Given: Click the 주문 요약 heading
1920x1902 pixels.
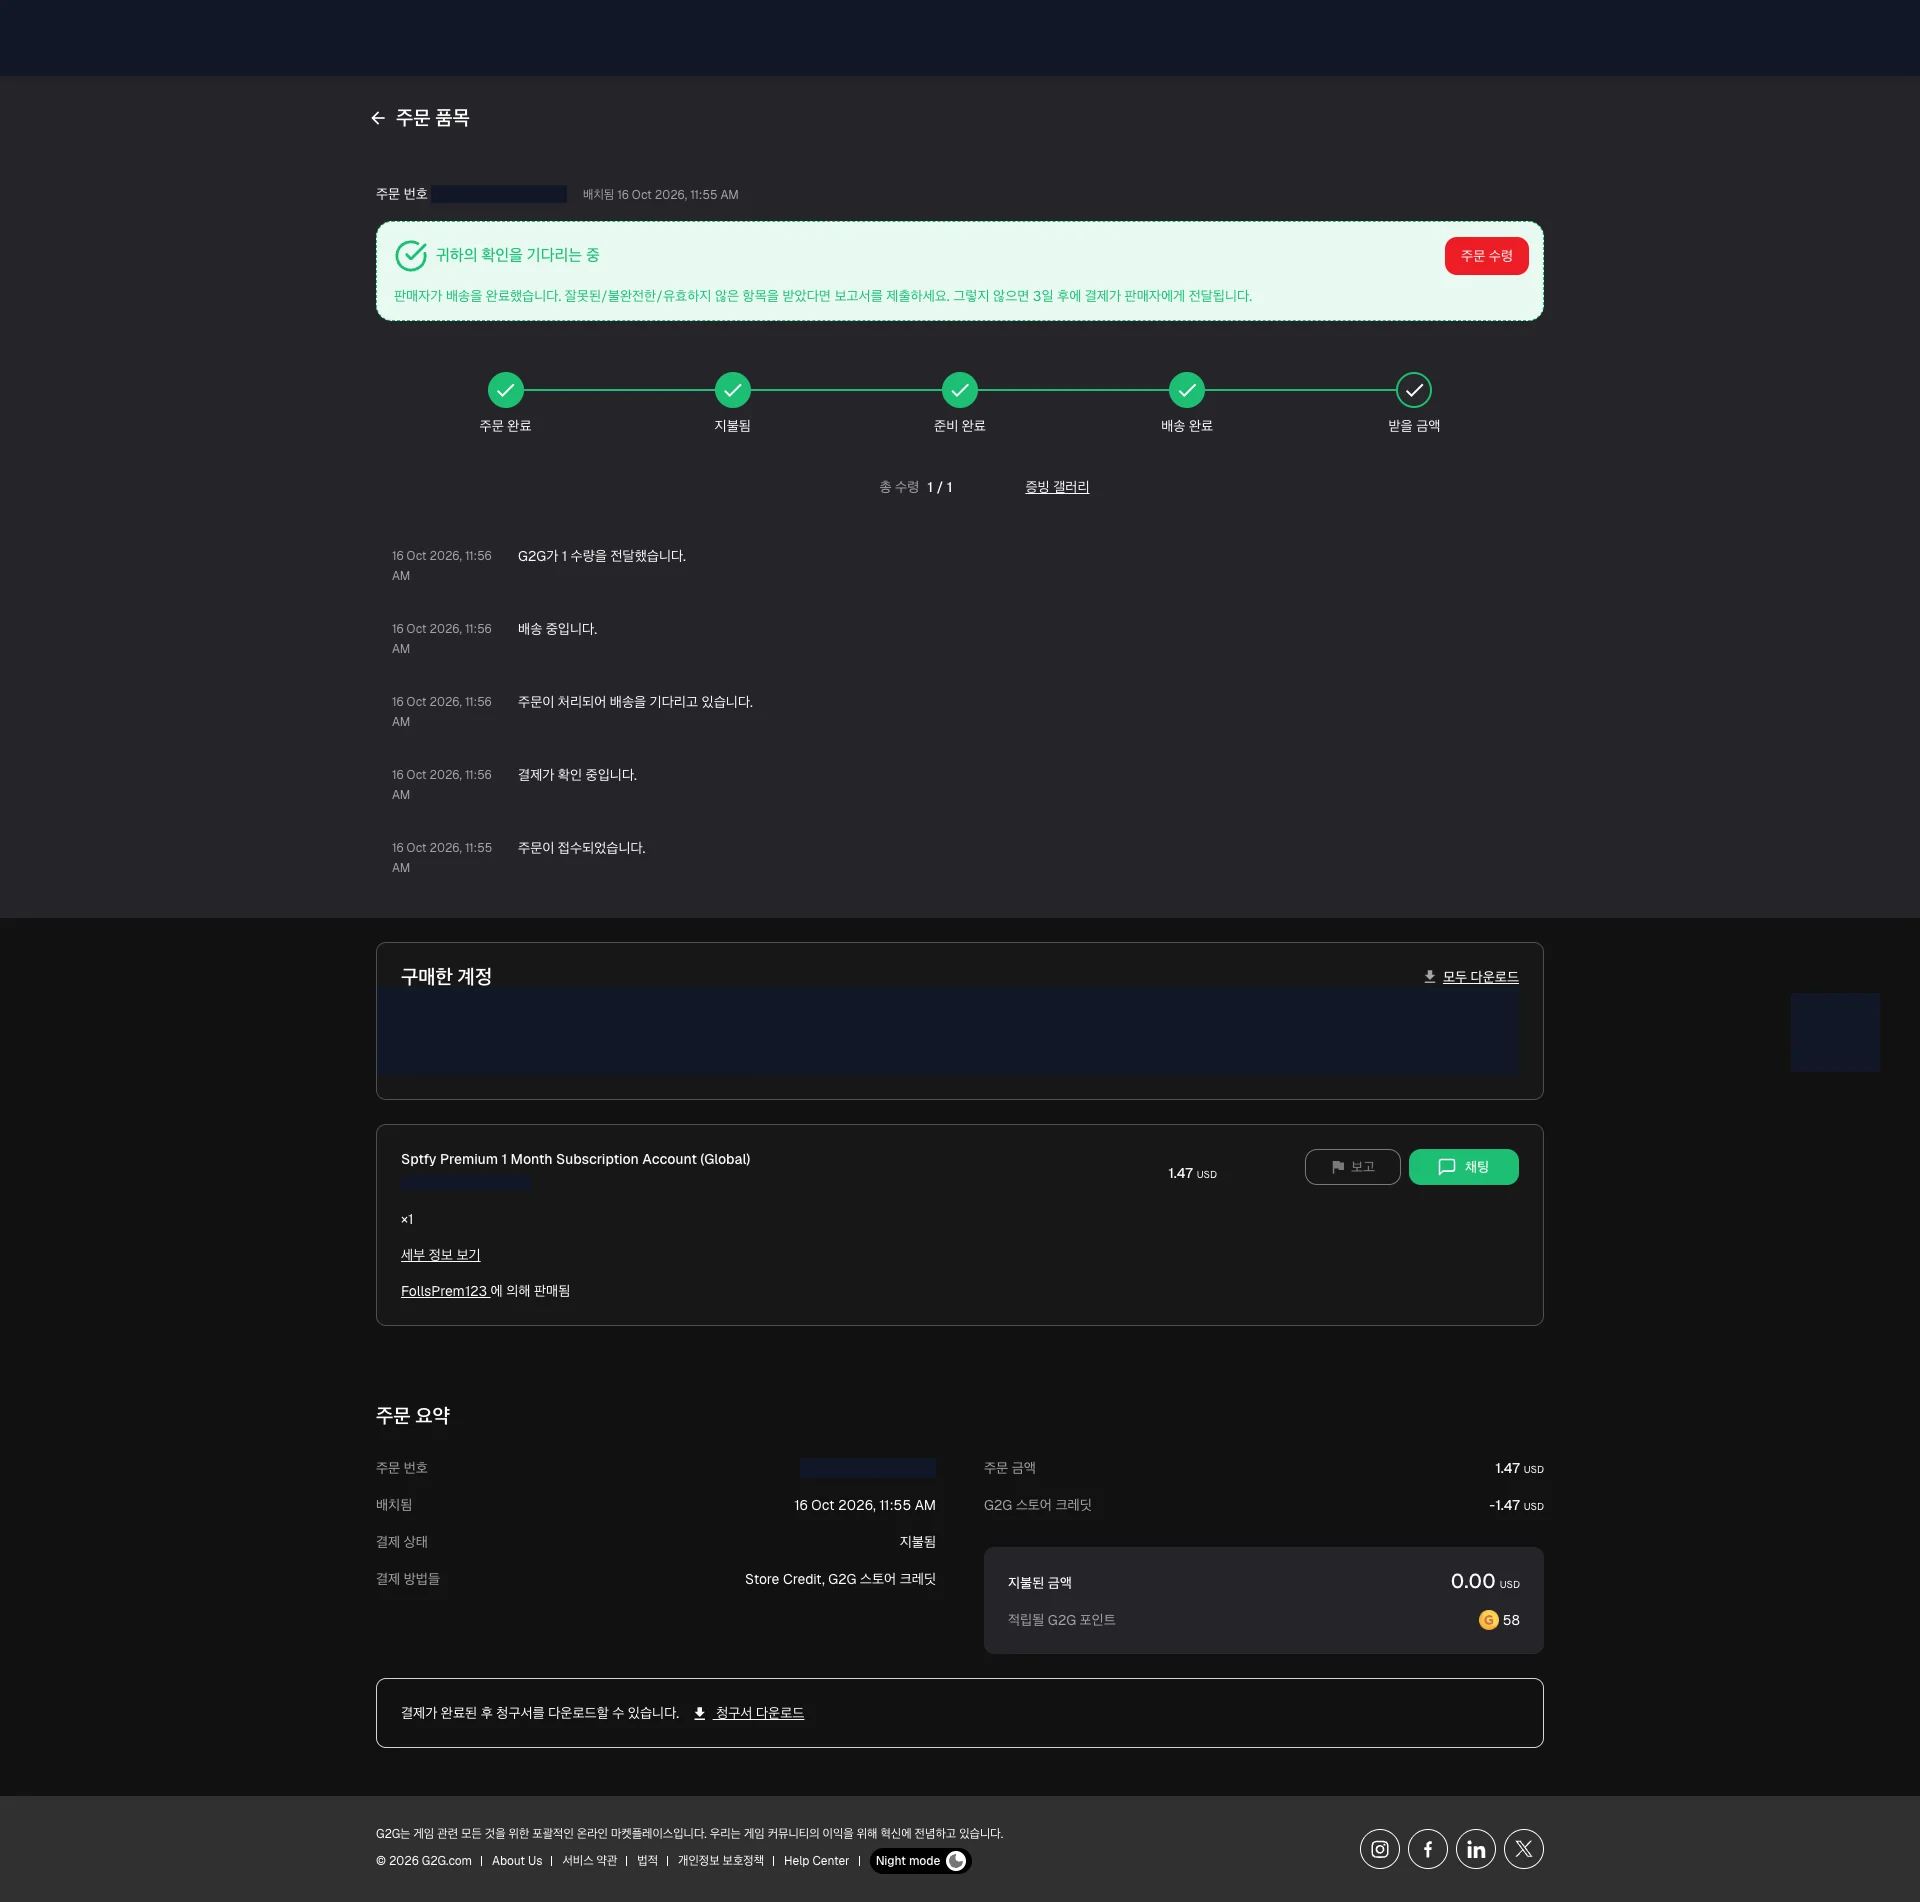Looking at the screenshot, I should point(413,1416).
